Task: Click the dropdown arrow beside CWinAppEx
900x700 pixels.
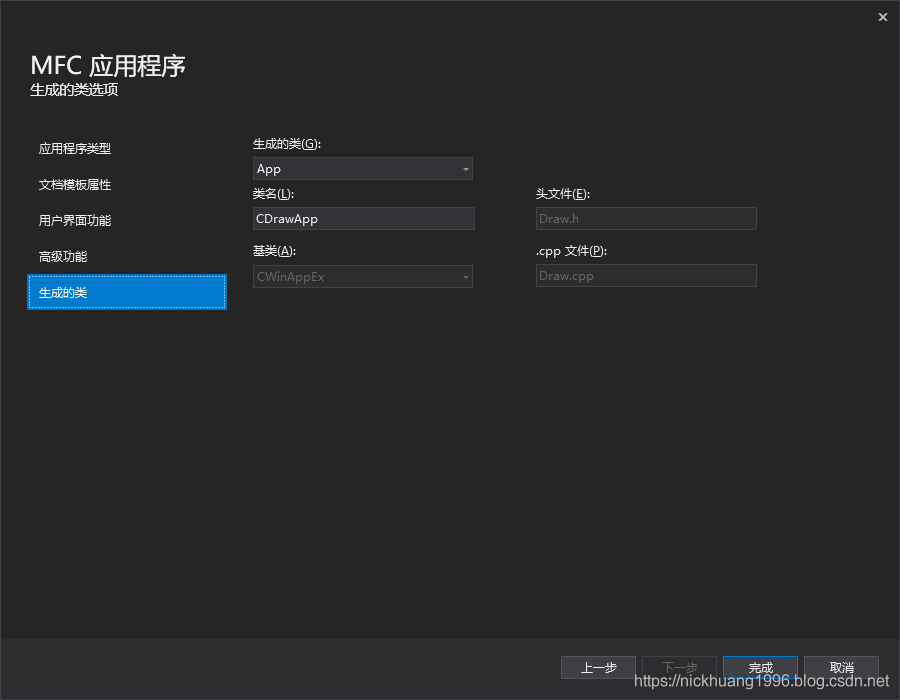Action: [465, 277]
